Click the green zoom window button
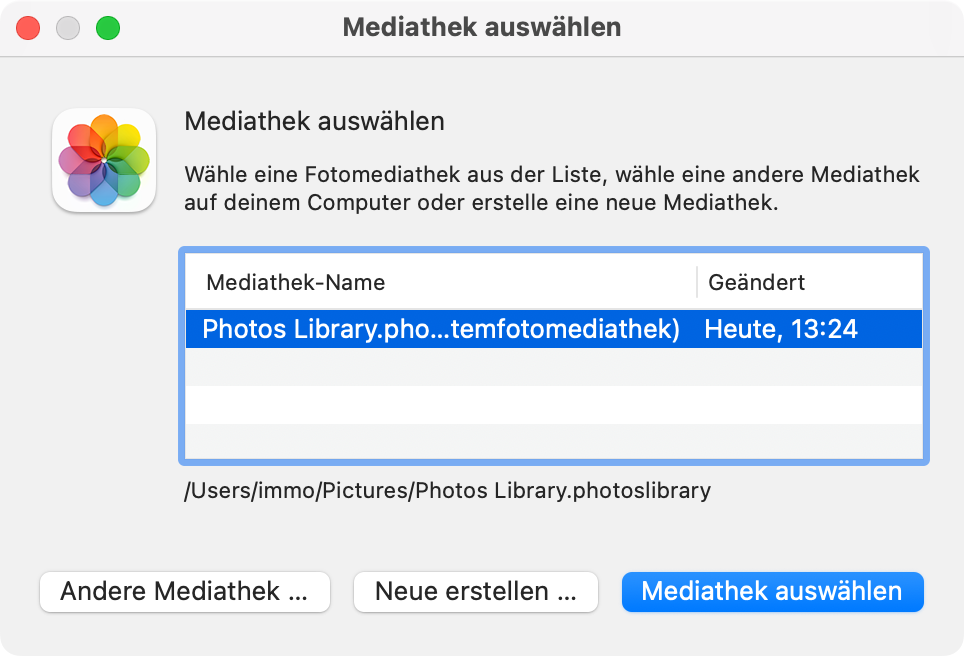The width and height of the screenshot is (964, 656). pyautogui.click(x=108, y=28)
